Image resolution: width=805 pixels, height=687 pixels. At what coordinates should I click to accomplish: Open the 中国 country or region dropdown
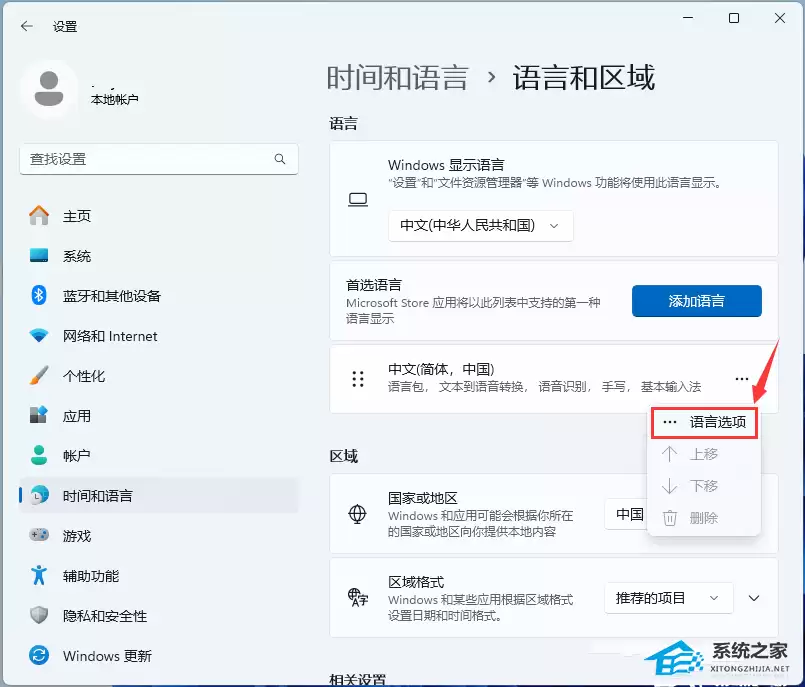click(626, 514)
